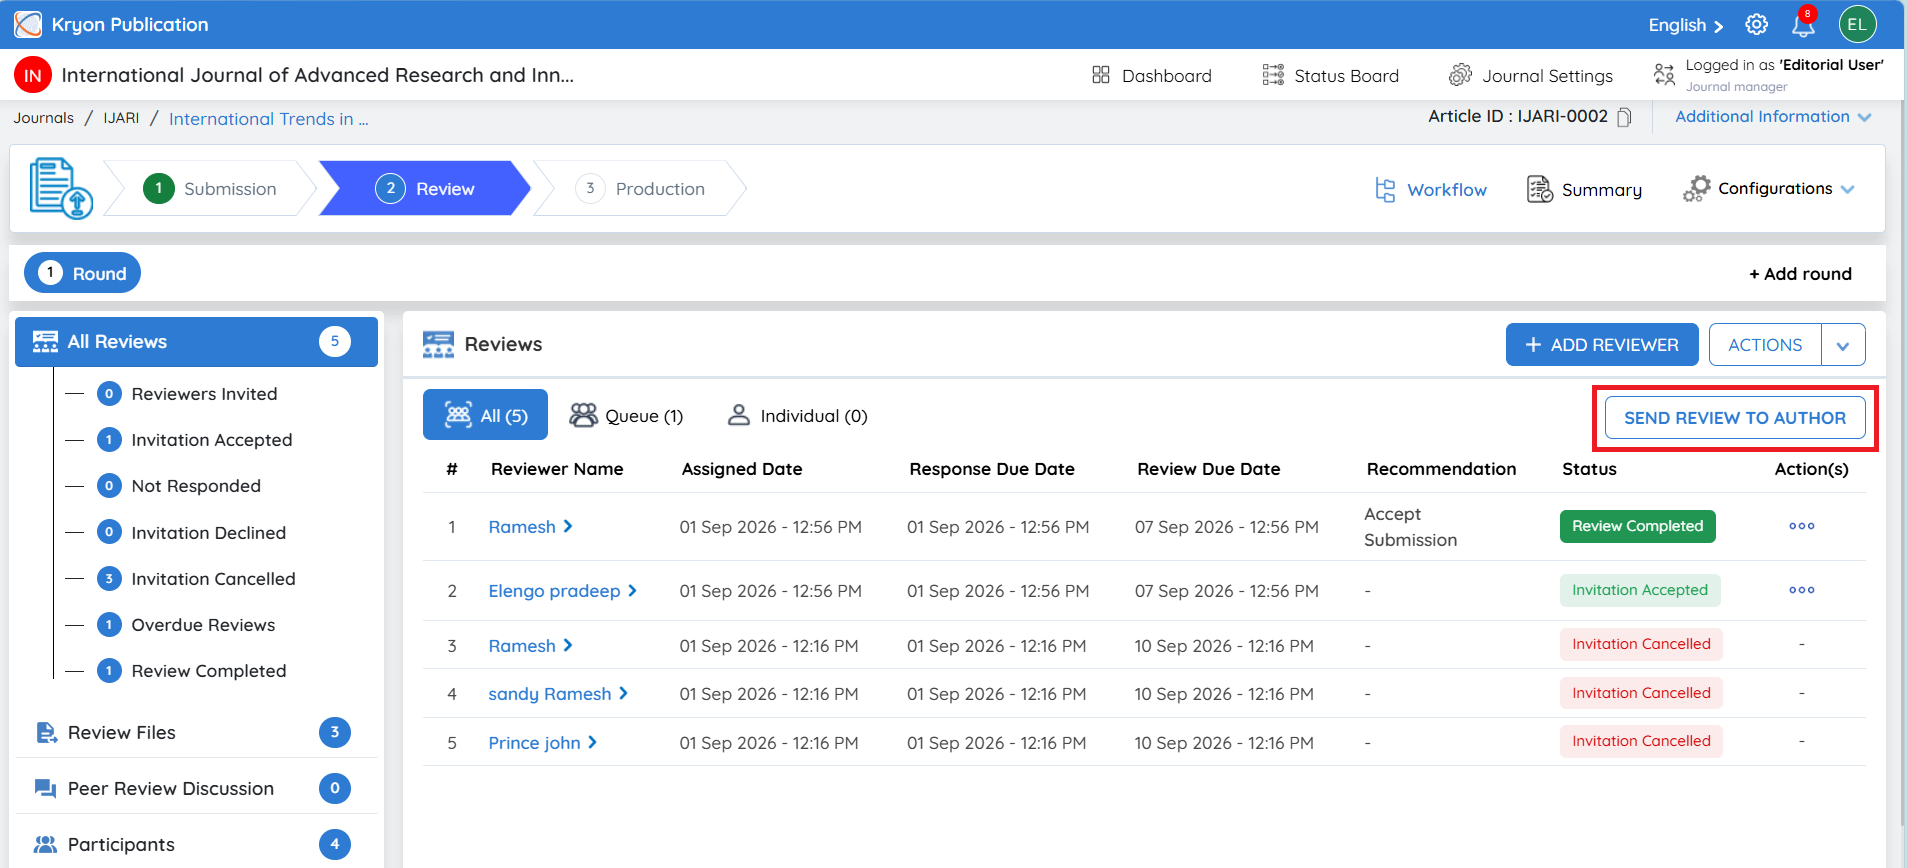Viewport: 1907px width, 868px height.
Task: Click the red IN journal badge
Action: [x=33, y=75]
